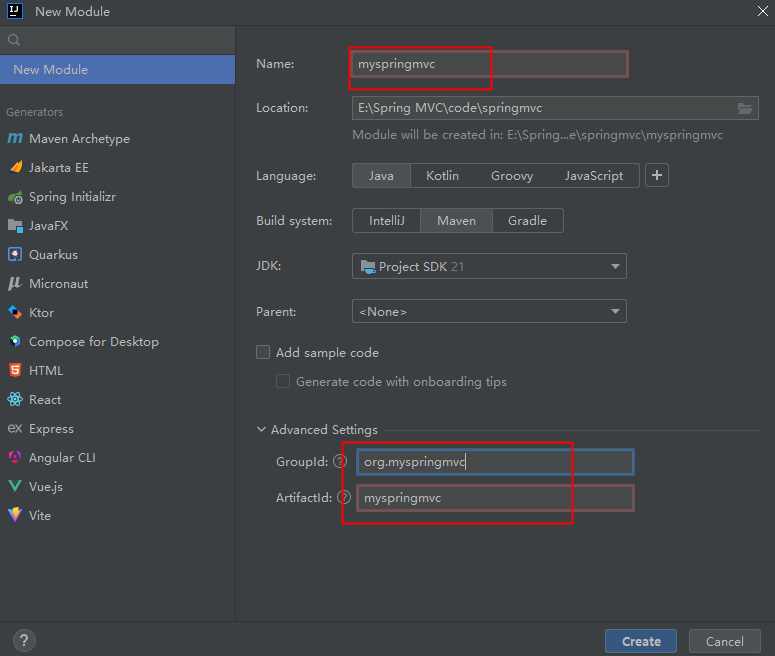The width and height of the screenshot is (775, 656).
Task: Click the IntelliJ IDEA logo in title bar
Action: [x=15, y=11]
